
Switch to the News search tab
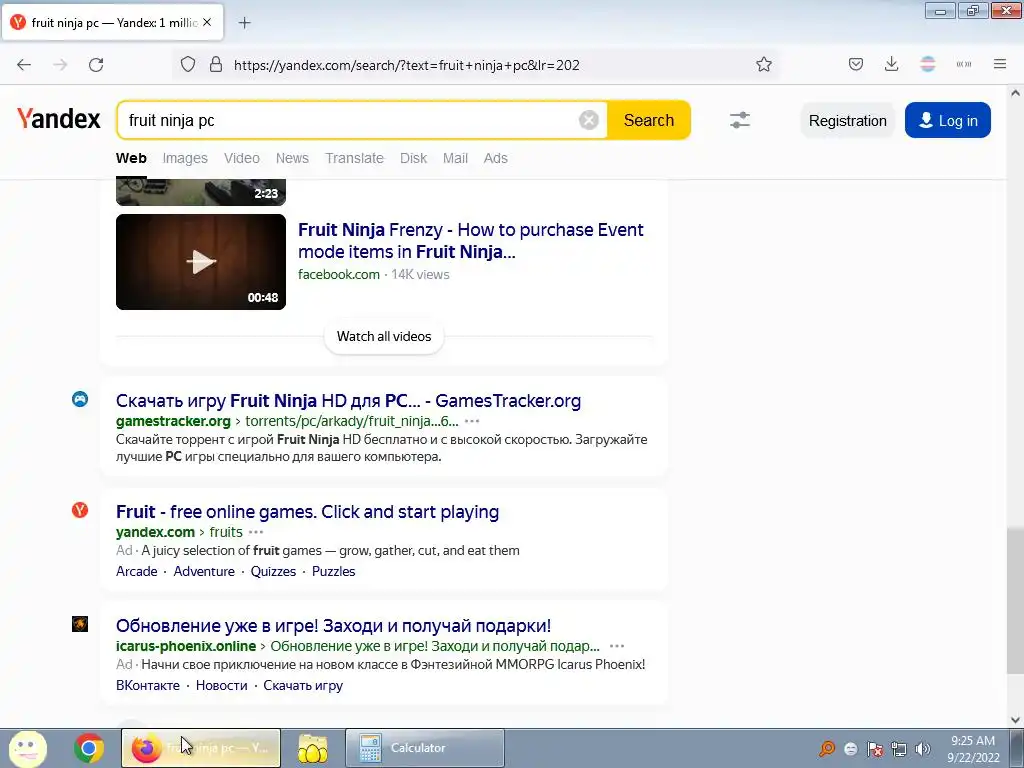[x=292, y=158]
